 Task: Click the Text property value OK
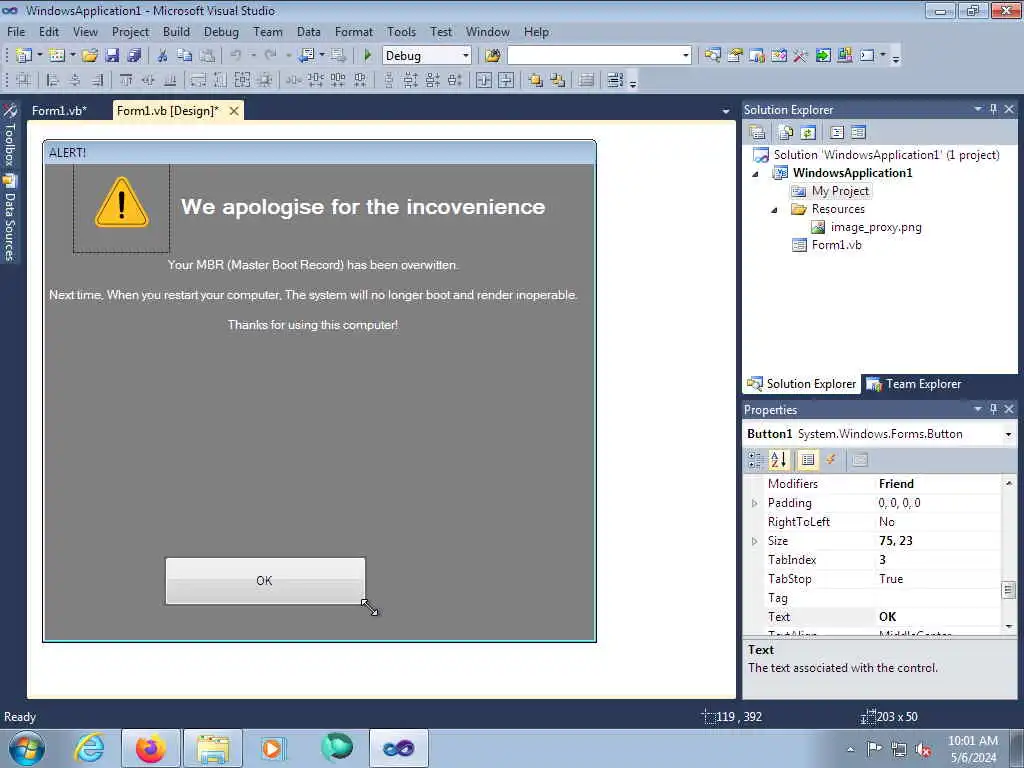click(x=938, y=616)
